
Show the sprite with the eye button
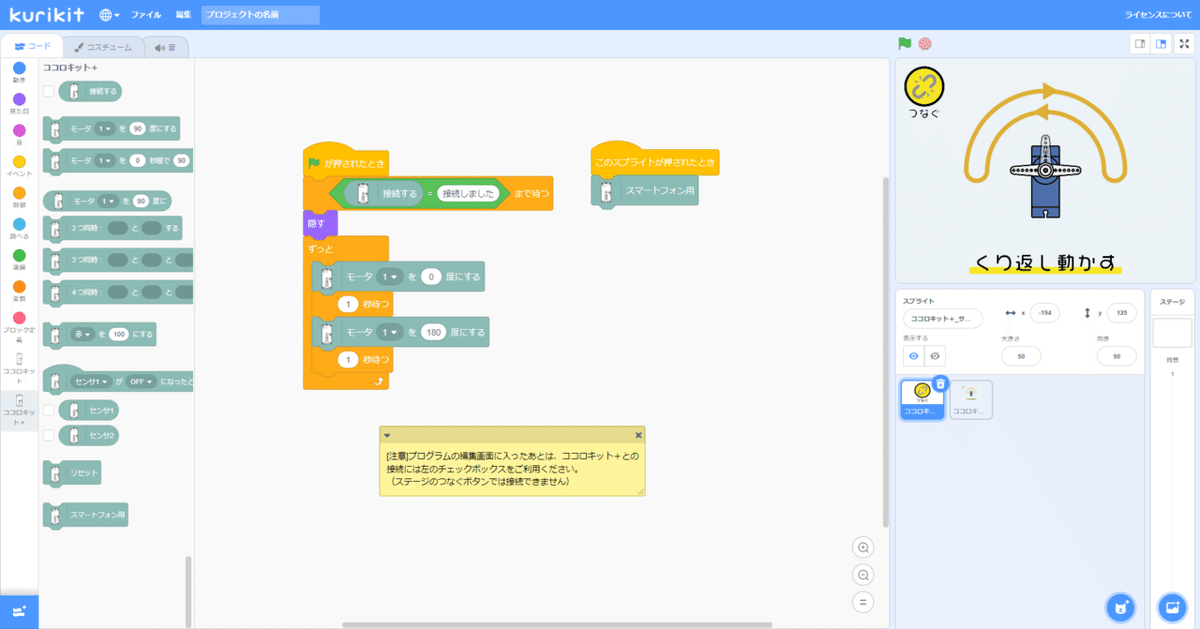(x=913, y=355)
